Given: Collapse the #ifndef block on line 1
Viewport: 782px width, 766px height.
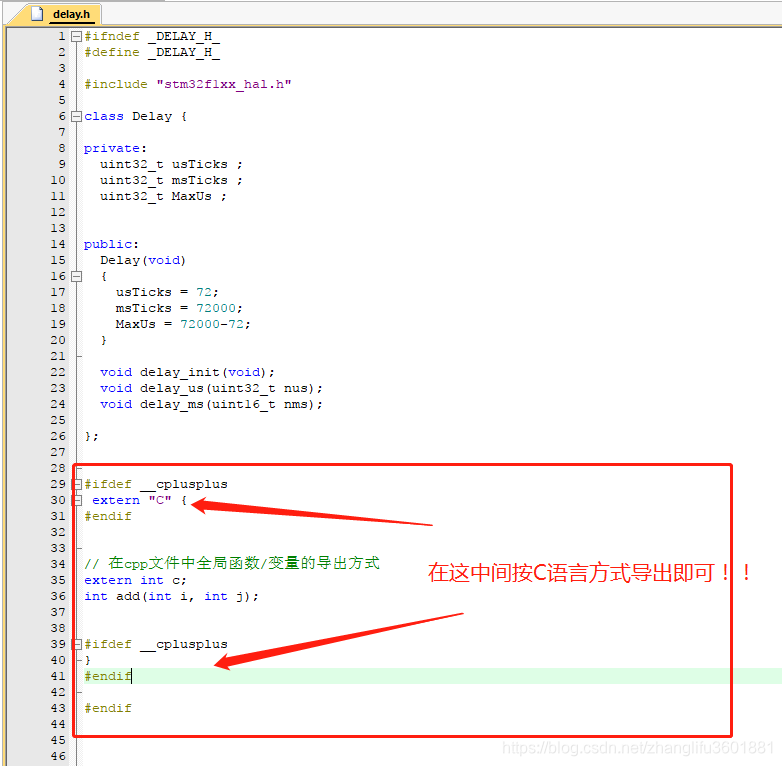Looking at the screenshot, I should pyautogui.click(x=76, y=36).
